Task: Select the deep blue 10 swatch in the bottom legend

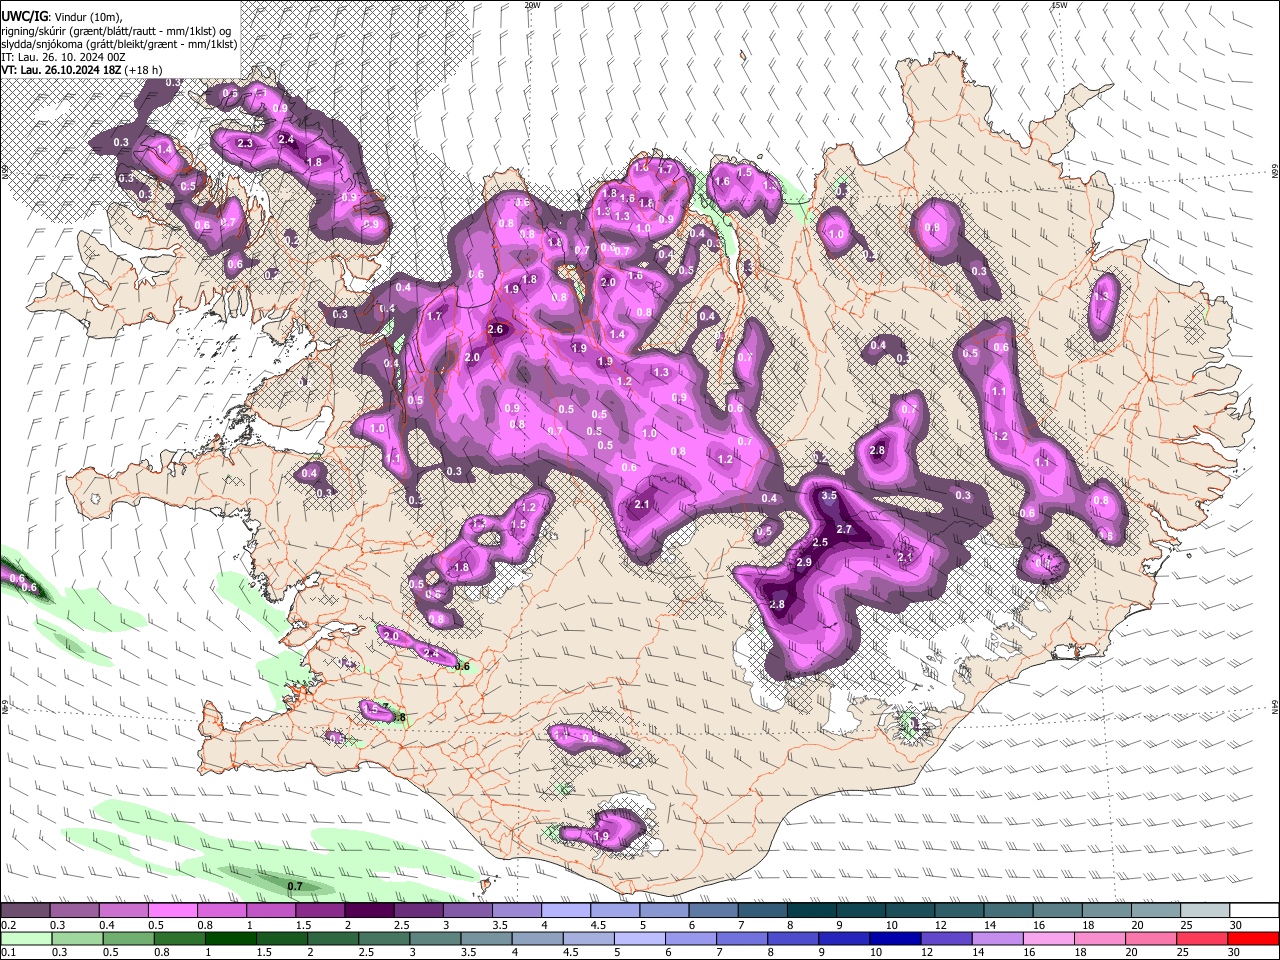Action: click(x=896, y=938)
